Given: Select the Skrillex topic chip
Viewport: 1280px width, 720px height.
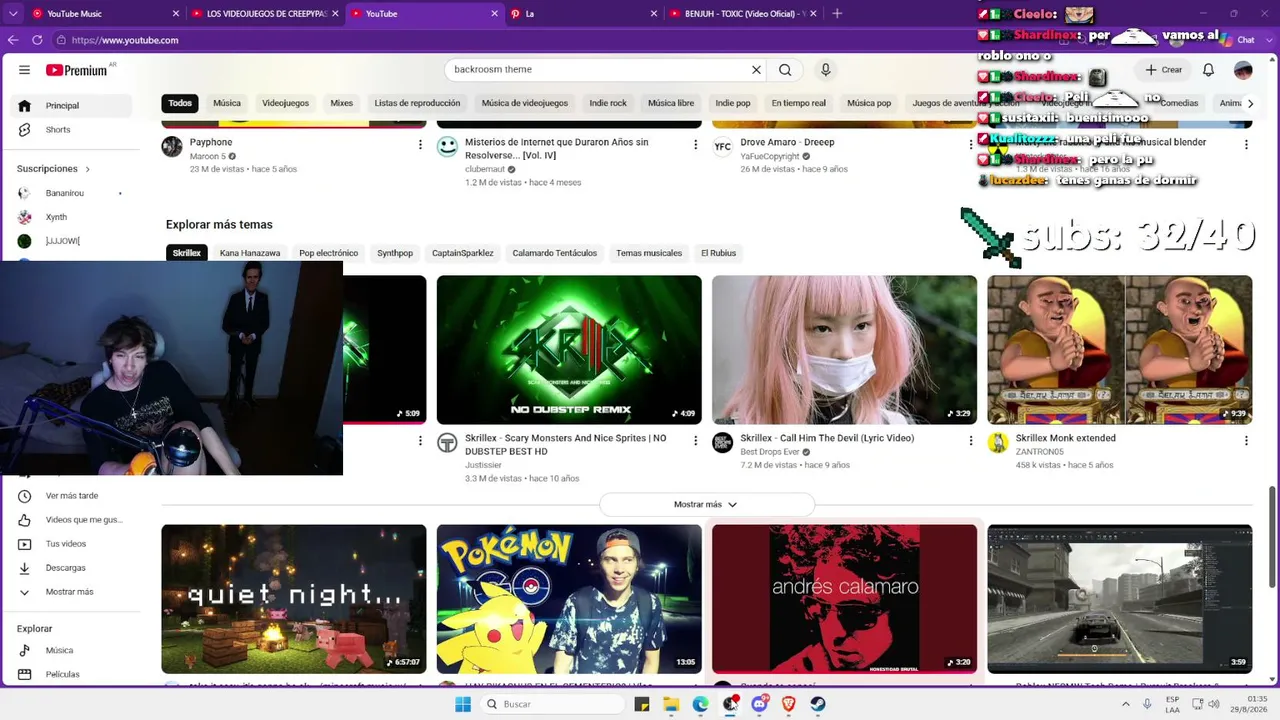Looking at the screenshot, I should point(187,253).
